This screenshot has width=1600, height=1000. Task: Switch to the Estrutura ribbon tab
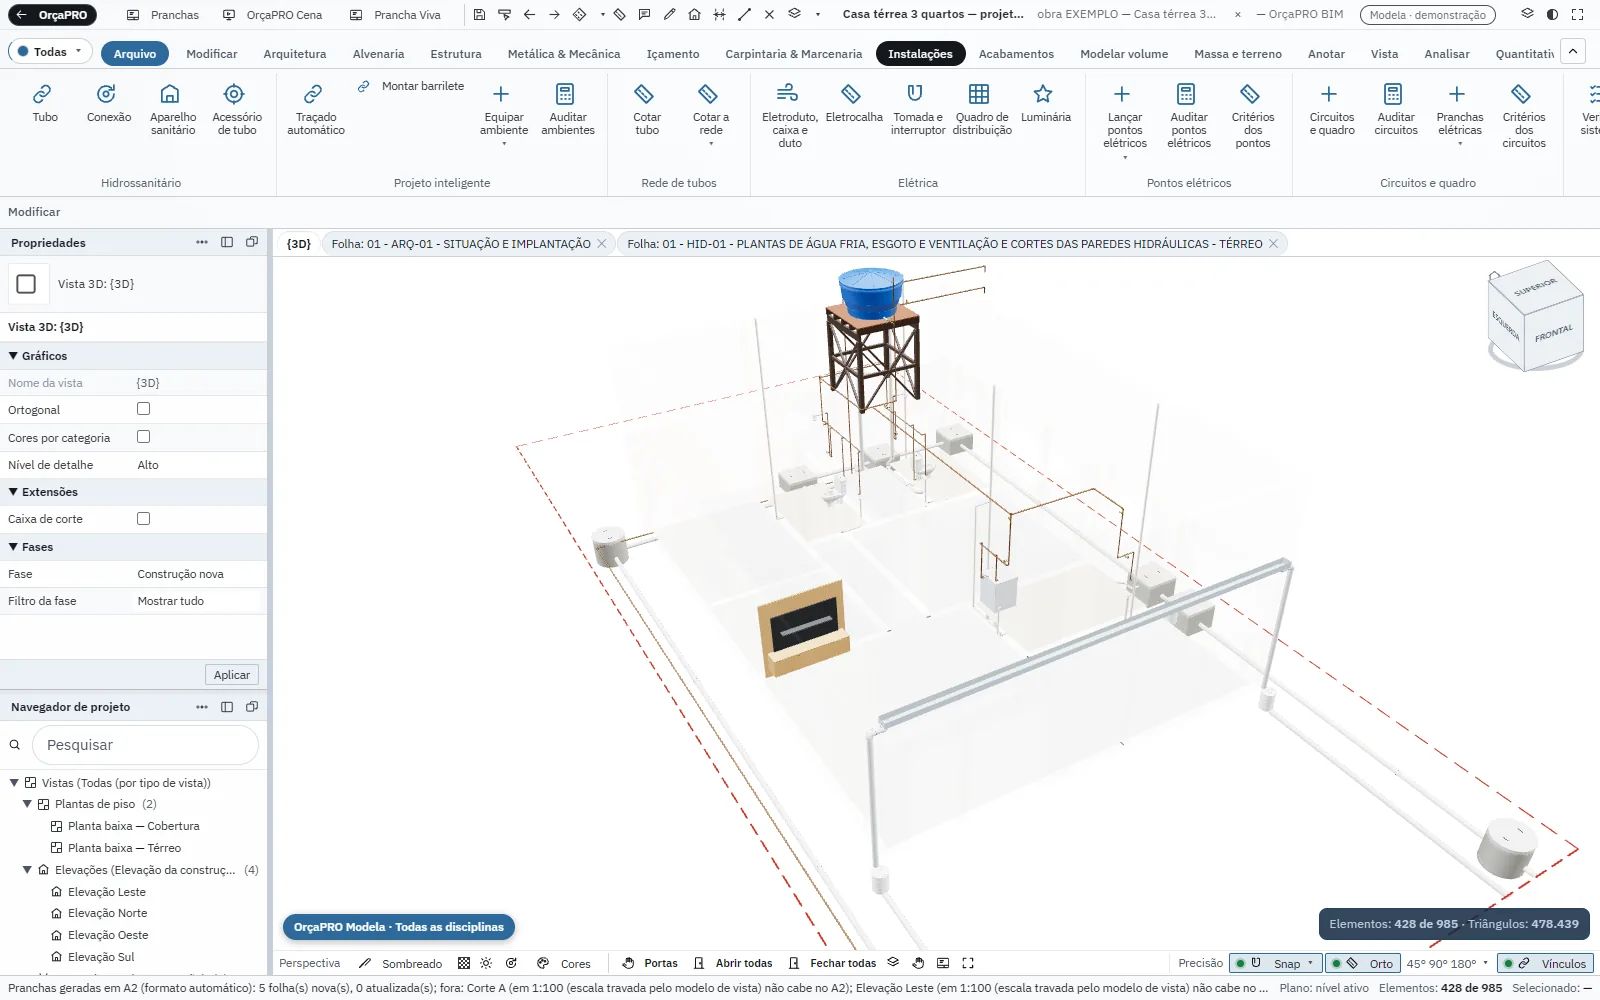[x=456, y=54]
